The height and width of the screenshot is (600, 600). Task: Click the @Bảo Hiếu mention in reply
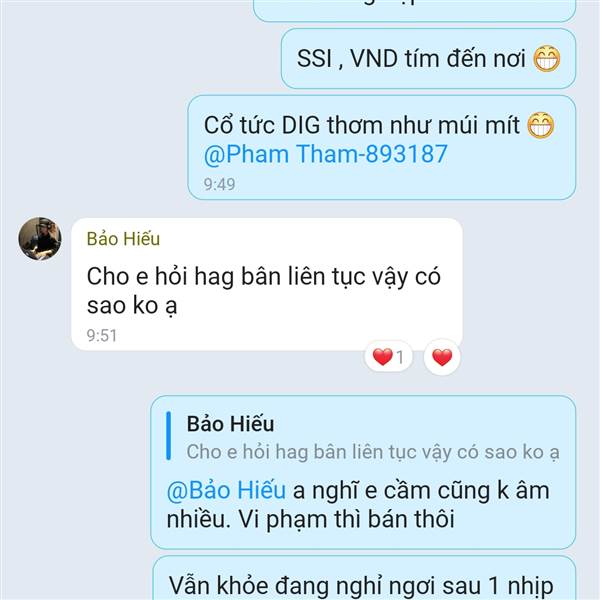click(x=226, y=490)
